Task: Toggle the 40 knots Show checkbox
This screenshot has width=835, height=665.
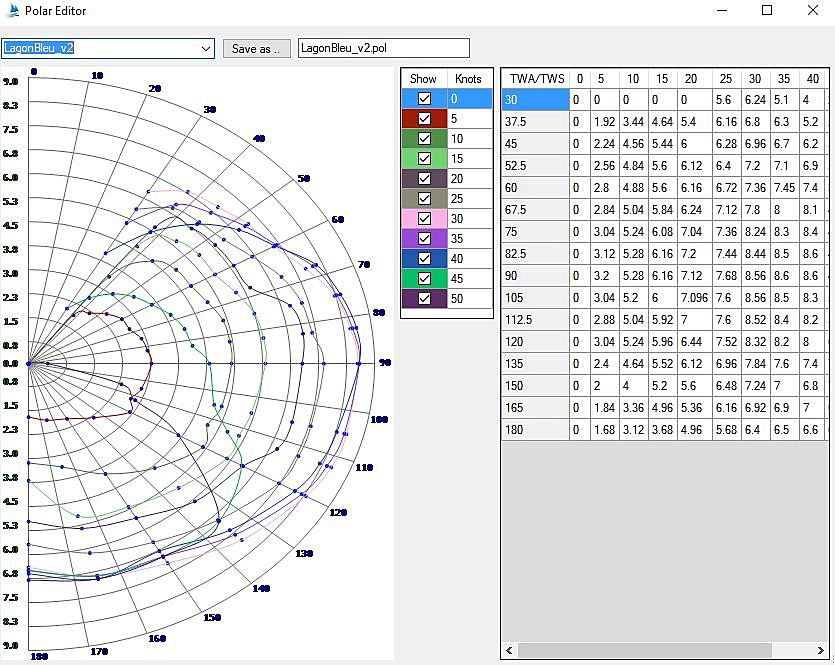Action: (424, 258)
